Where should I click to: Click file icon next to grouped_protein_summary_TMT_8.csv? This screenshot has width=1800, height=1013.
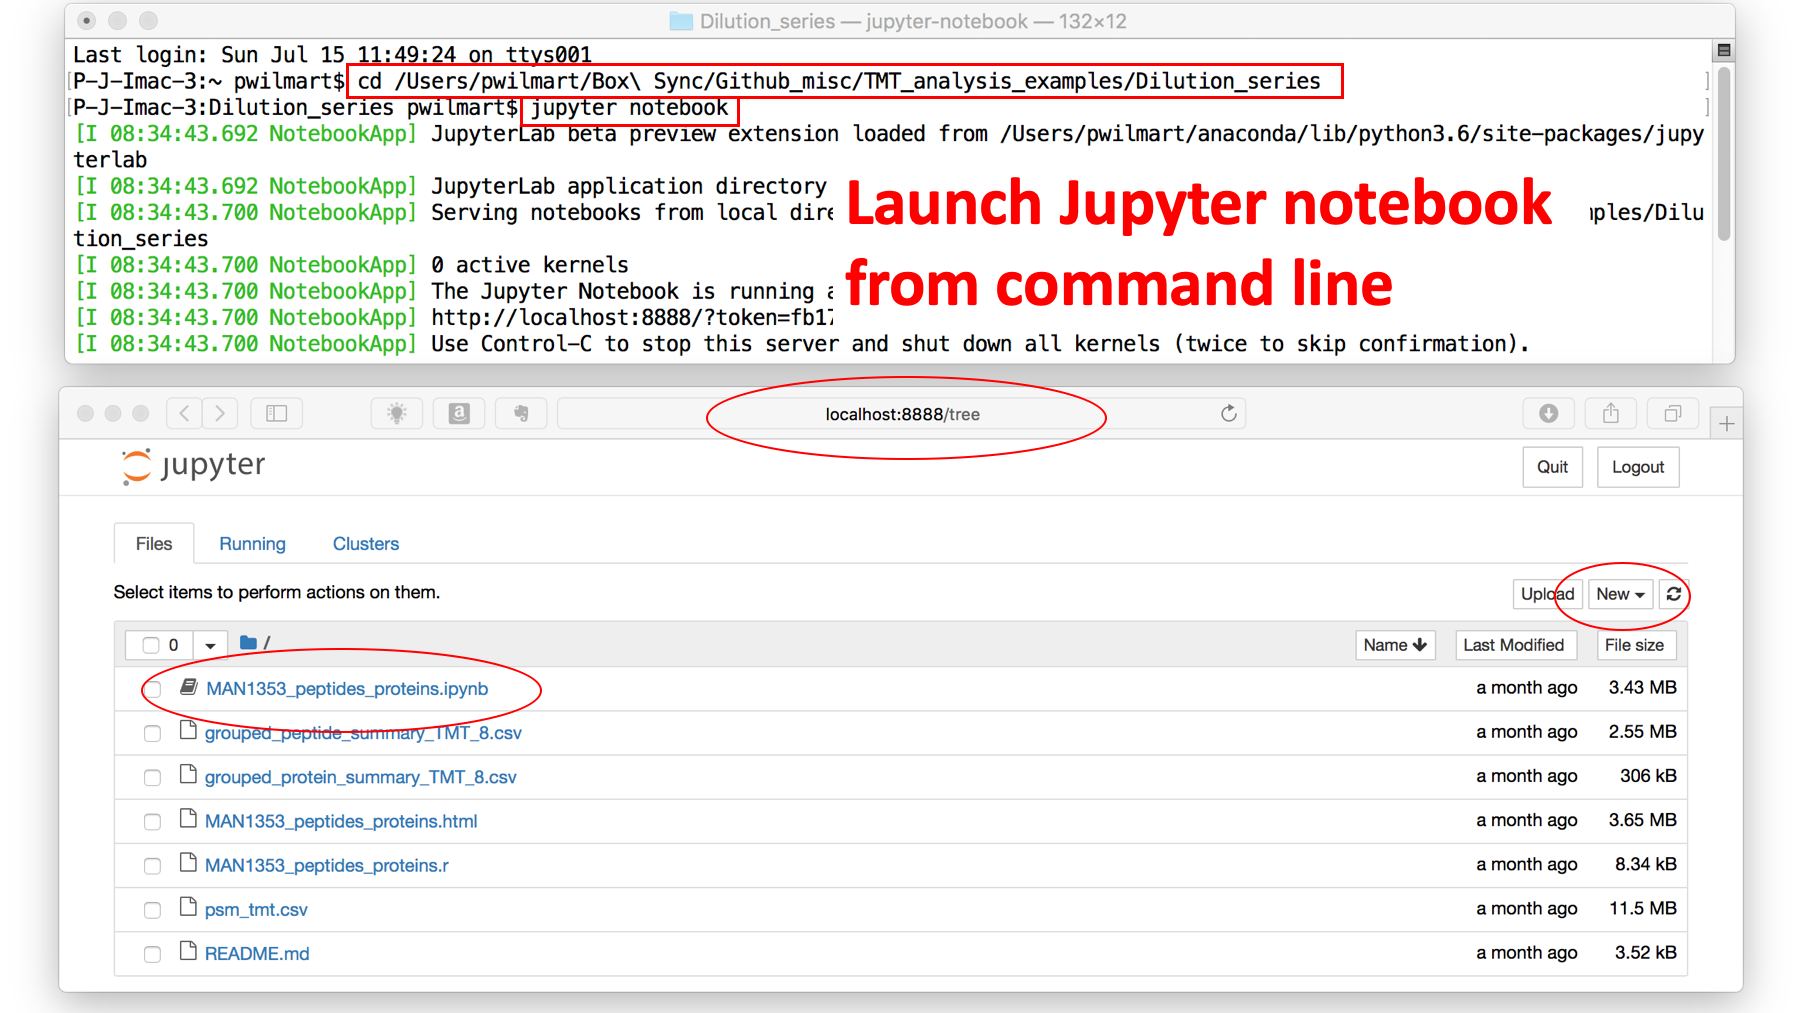coord(188,775)
